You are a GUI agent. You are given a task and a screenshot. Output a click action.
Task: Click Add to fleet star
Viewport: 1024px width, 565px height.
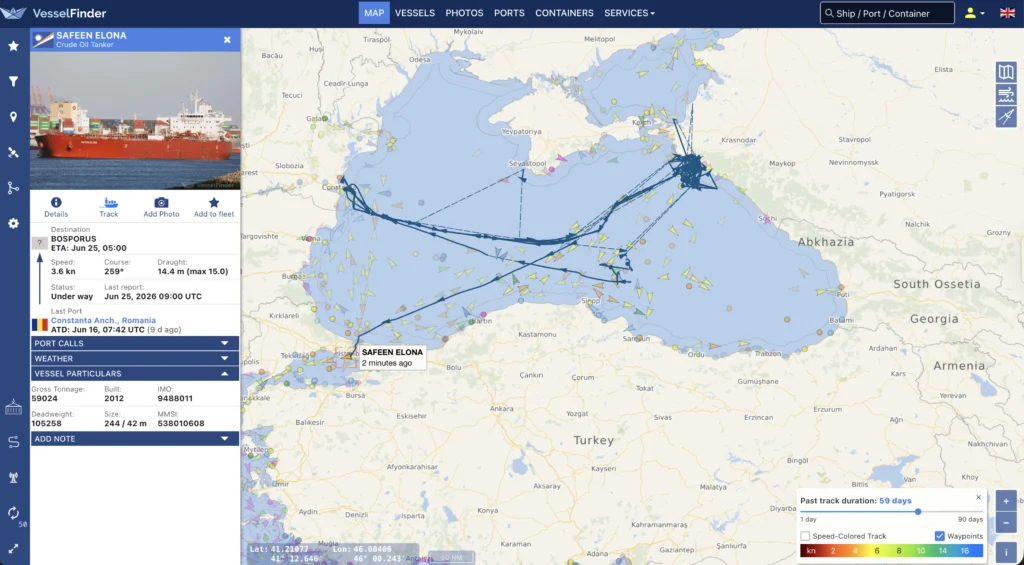pyautogui.click(x=214, y=202)
